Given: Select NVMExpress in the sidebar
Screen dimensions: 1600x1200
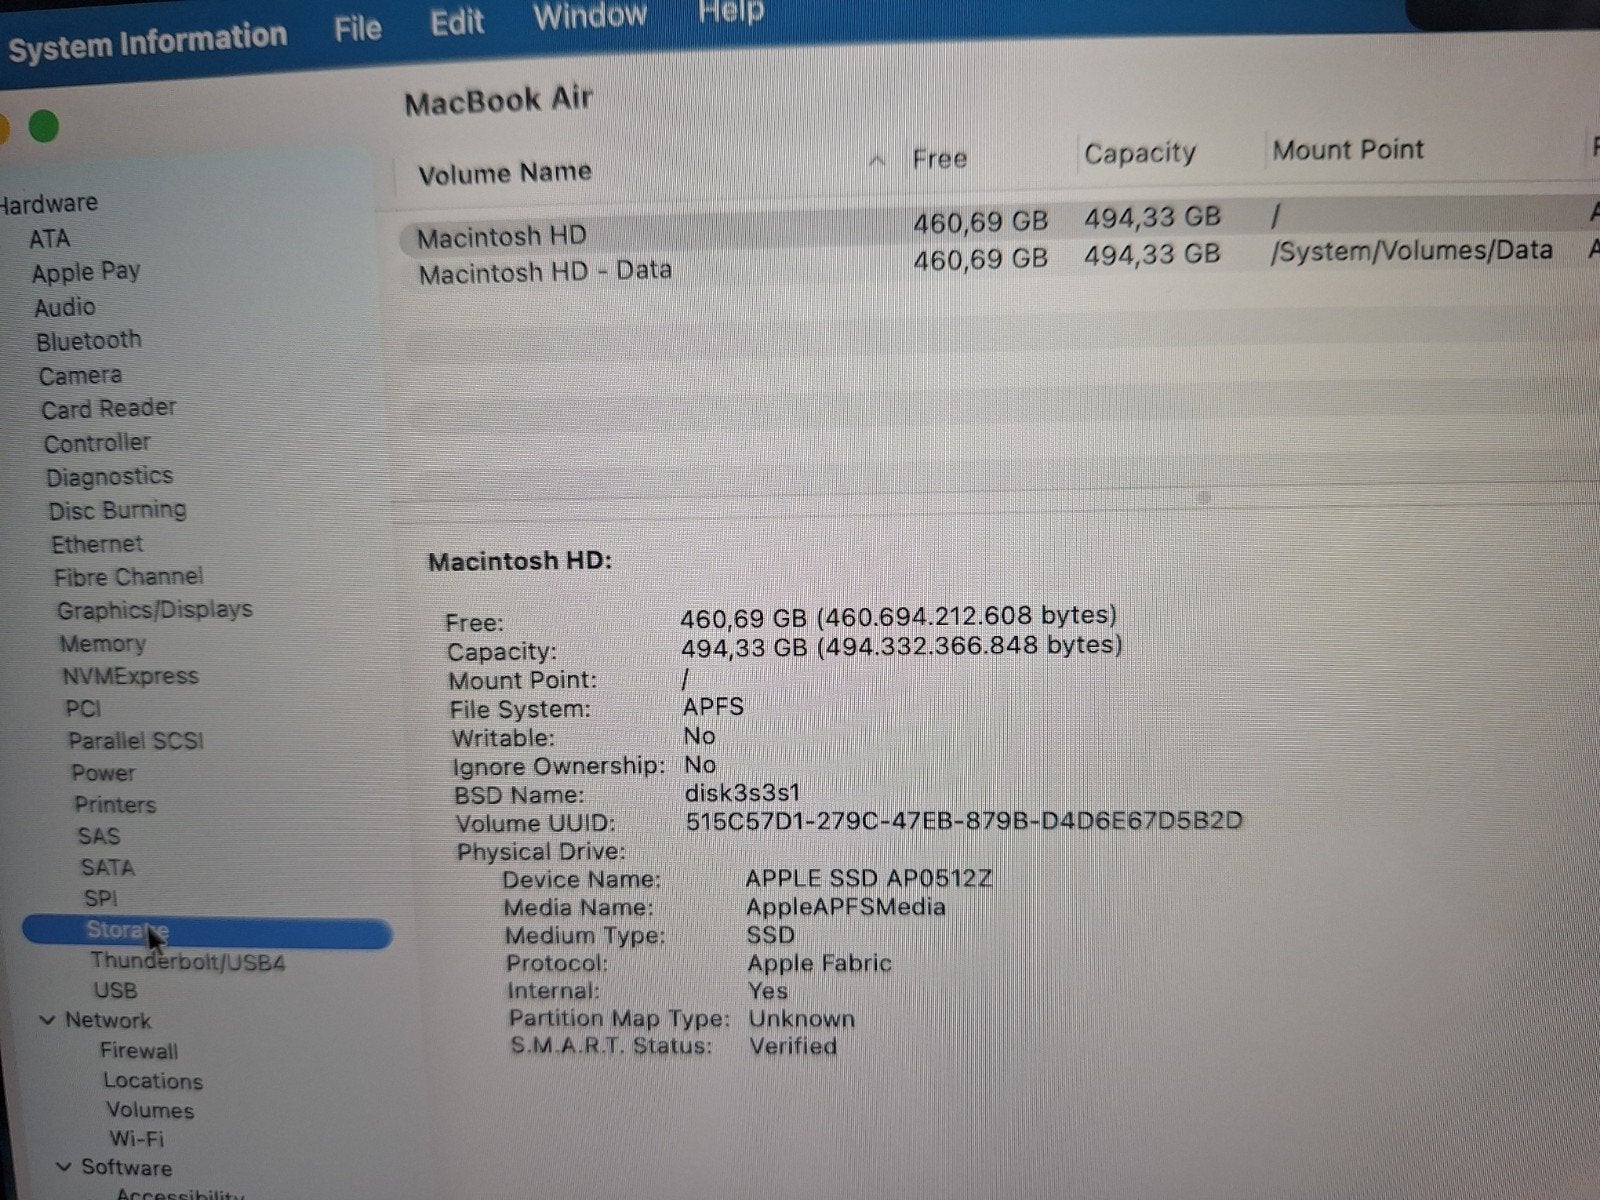Looking at the screenshot, I should coord(131,676).
